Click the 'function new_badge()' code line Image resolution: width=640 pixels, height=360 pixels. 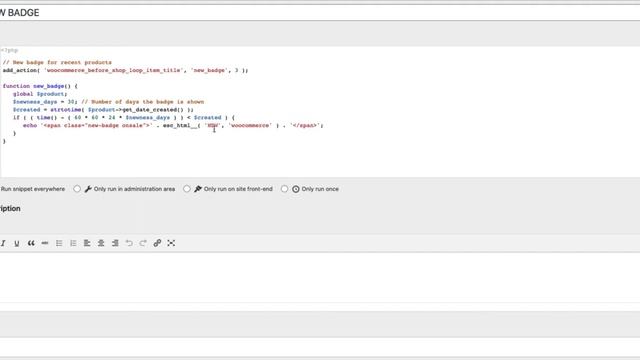pos(40,86)
